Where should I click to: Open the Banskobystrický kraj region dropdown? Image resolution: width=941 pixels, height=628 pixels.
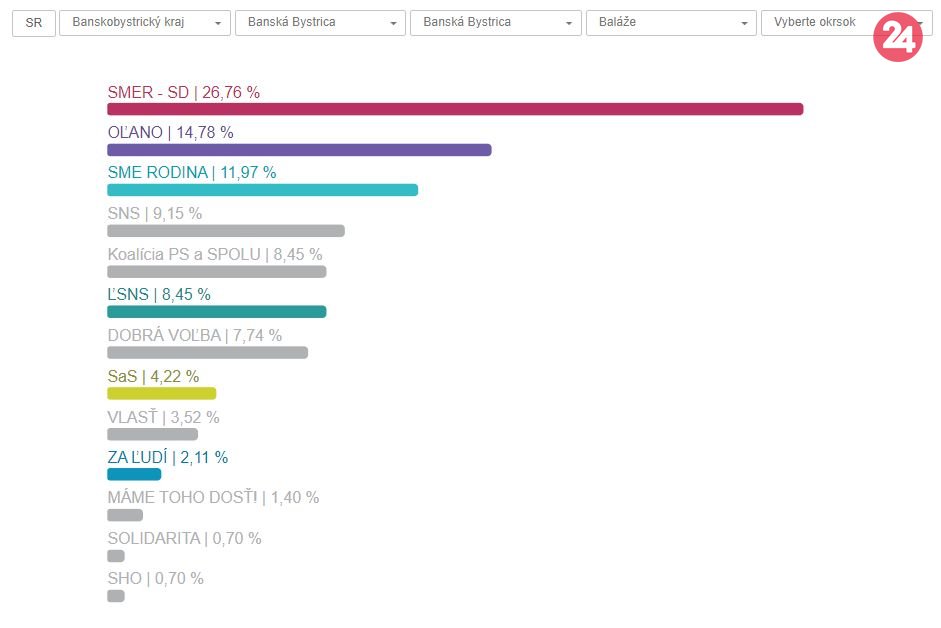[144, 22]
